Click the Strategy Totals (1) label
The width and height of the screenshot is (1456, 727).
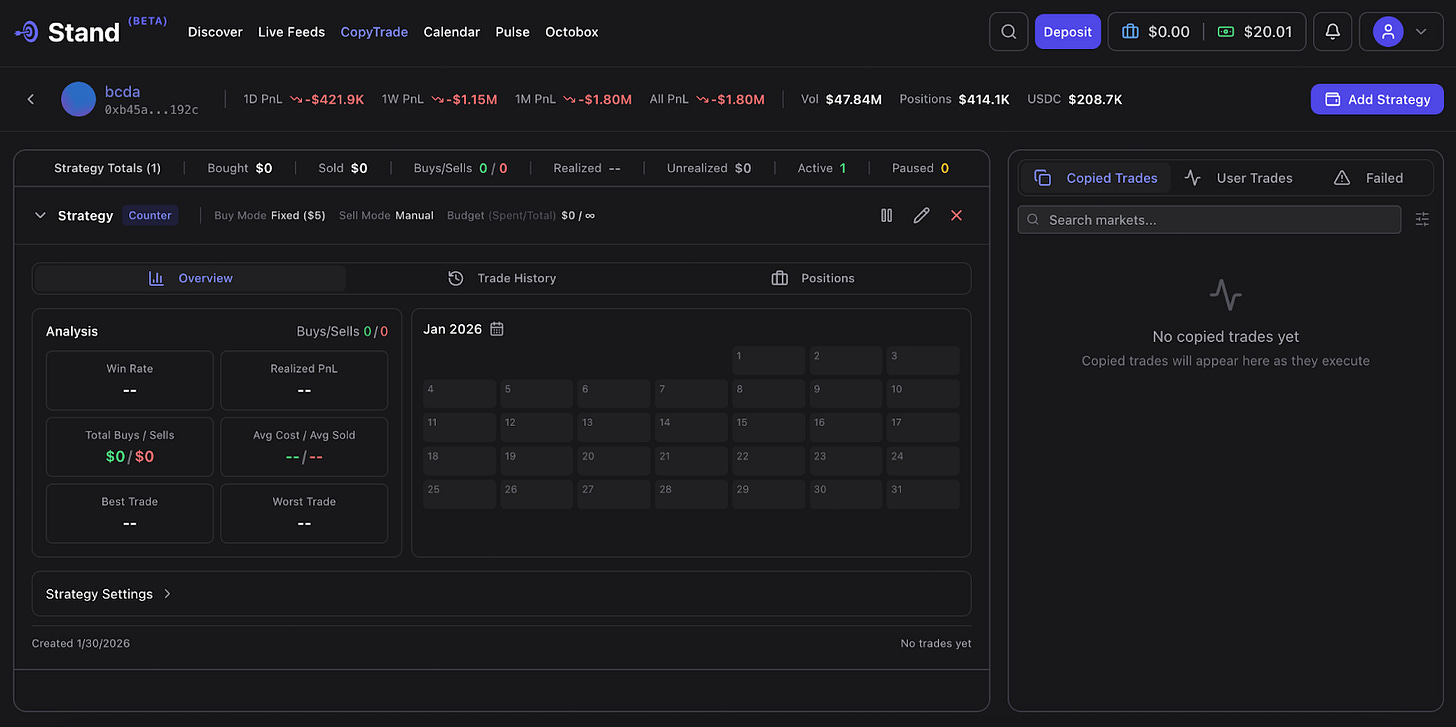(107, 168)
